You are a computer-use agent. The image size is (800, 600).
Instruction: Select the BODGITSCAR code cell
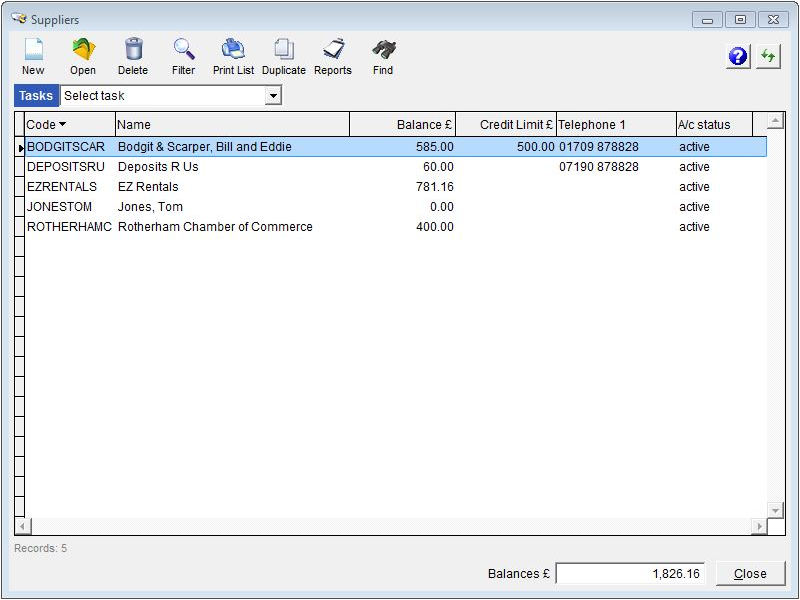click(x=70, y=147)
